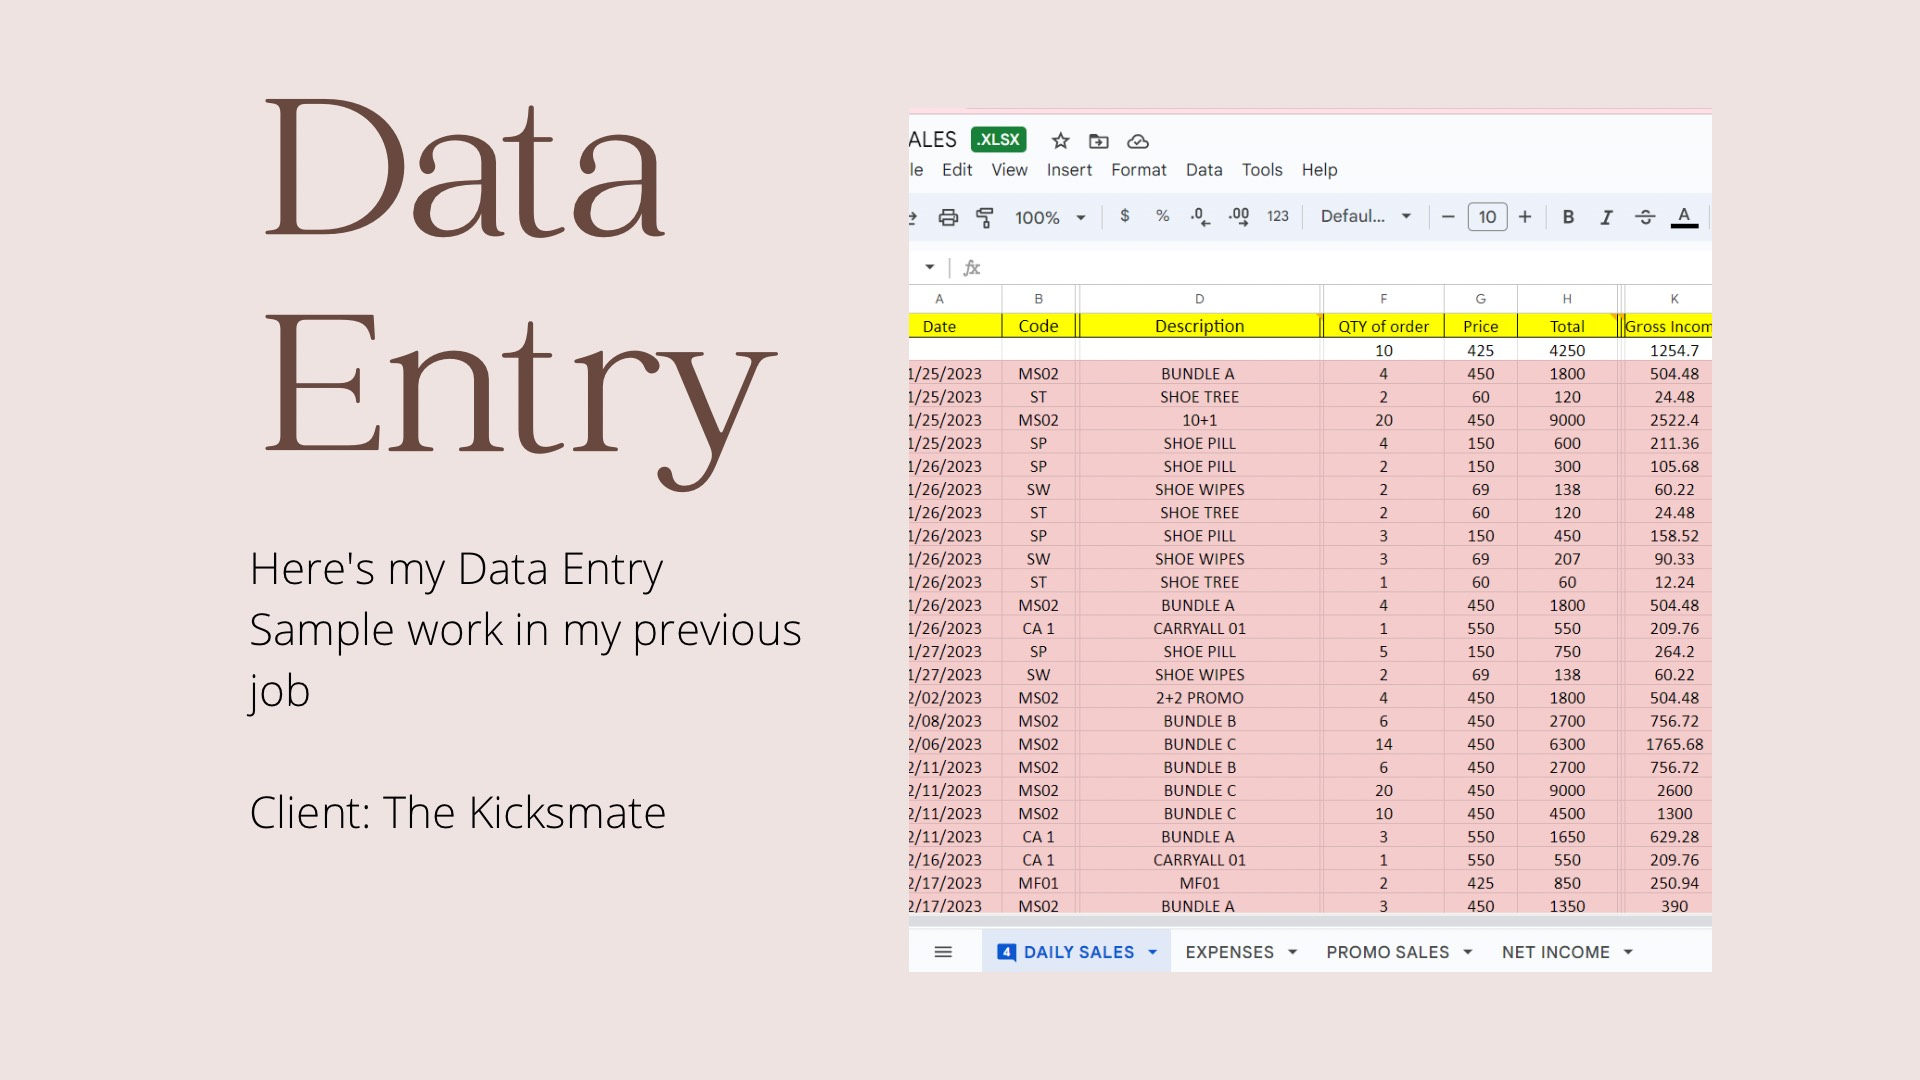Click the star icon to favorite file

tap(1061, 141)
